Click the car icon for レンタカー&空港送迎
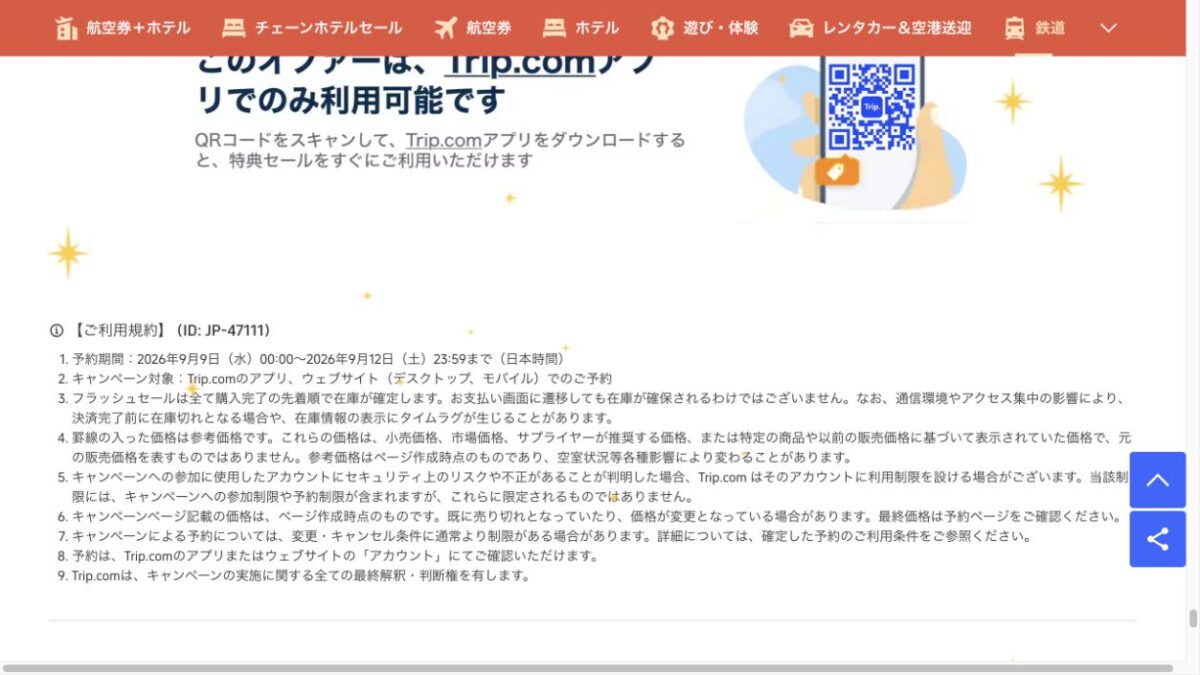This screenshot has height=675, width=1200. (801, 28)
